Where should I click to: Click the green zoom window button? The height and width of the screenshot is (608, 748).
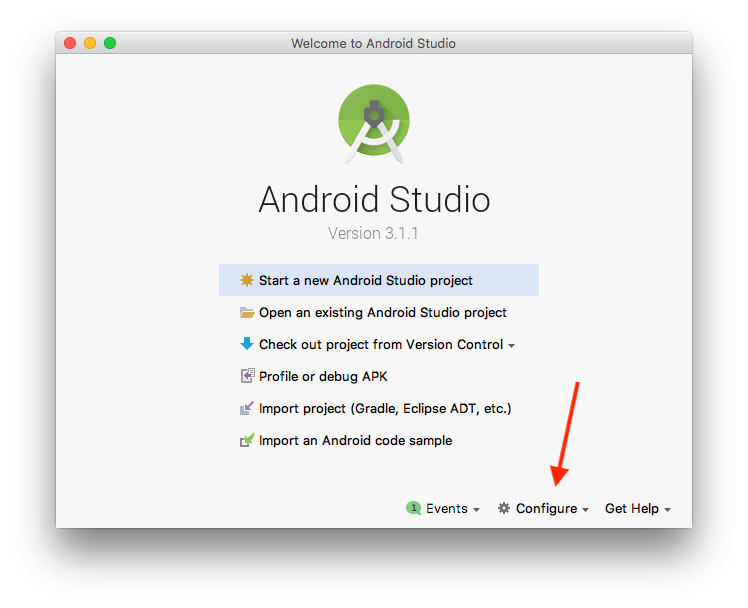[110, 43]
